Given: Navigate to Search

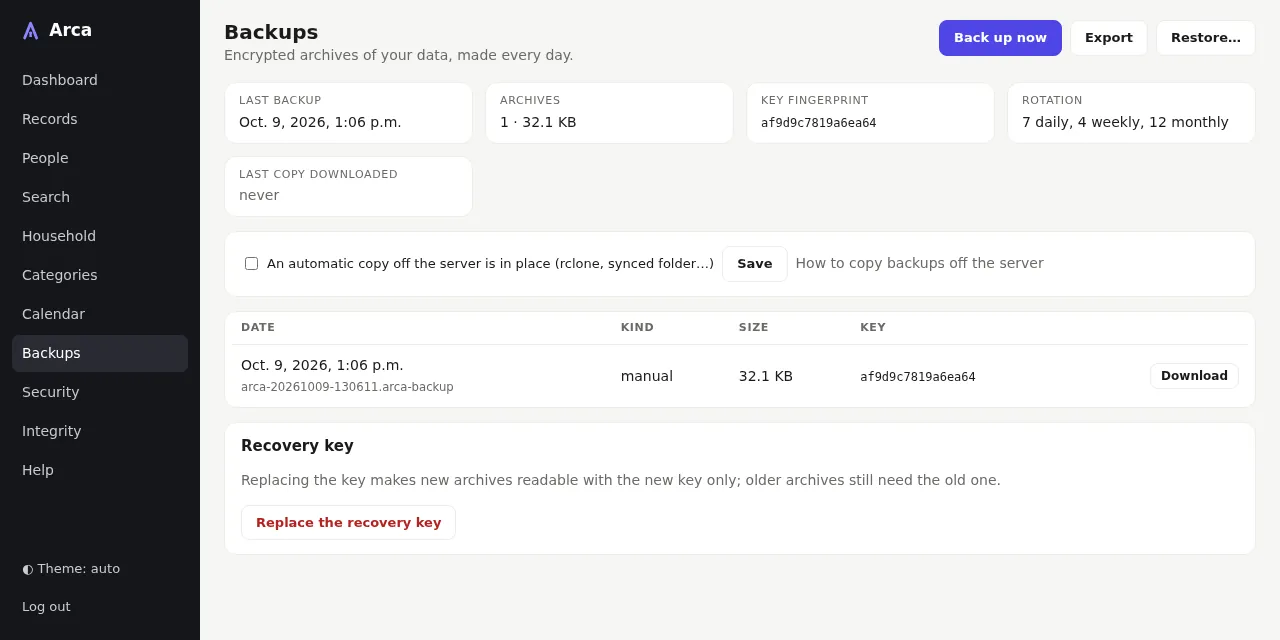Looking at the screenshot, I should tap(100, 197).
